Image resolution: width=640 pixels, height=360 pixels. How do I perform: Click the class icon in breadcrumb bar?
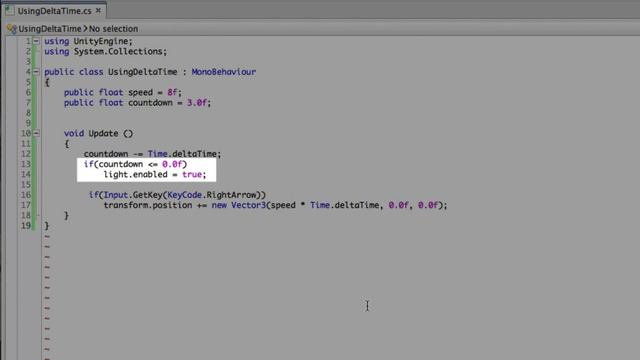[x=12, y=29]
